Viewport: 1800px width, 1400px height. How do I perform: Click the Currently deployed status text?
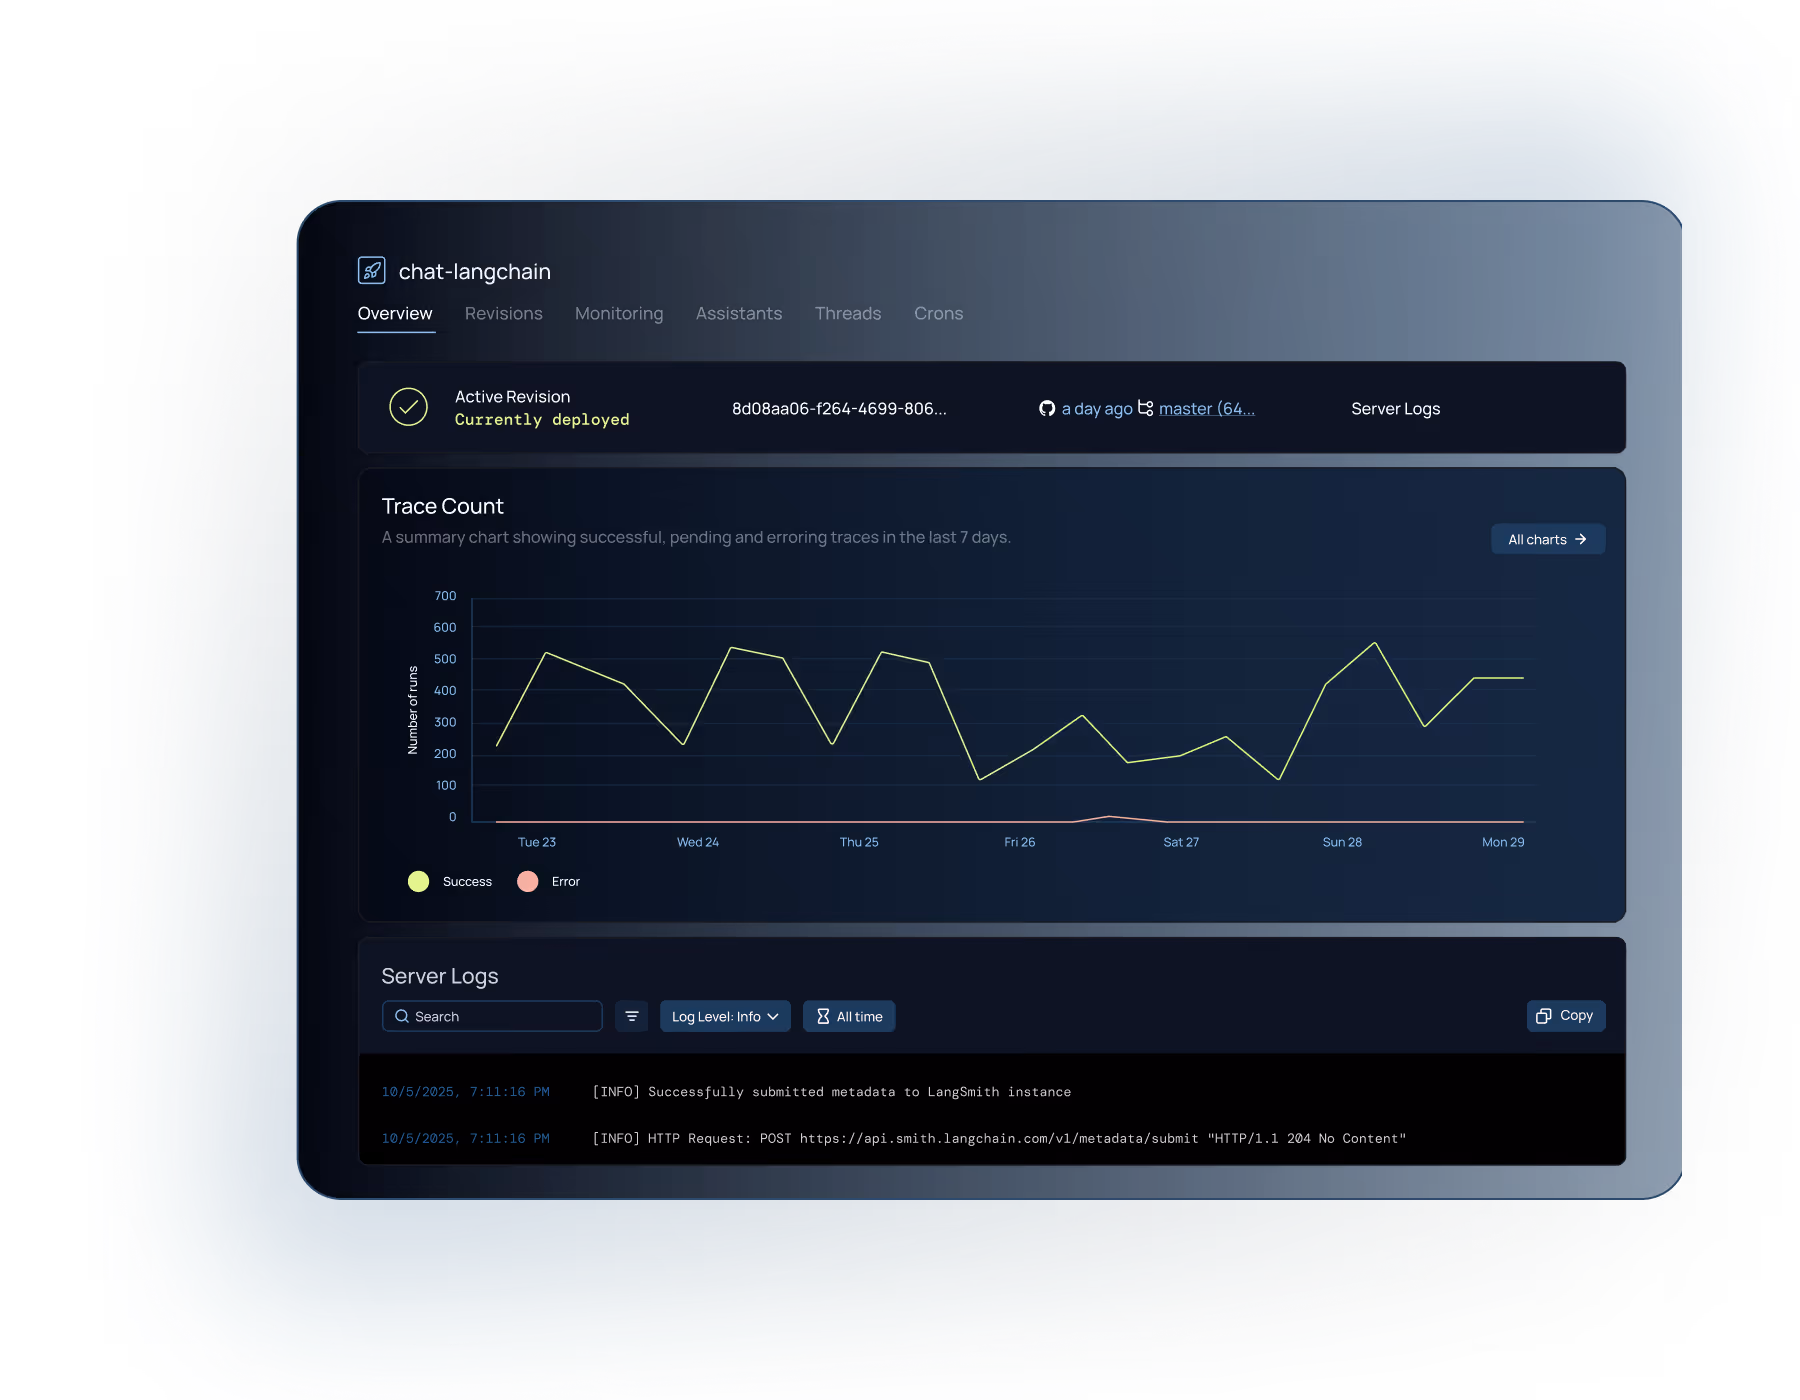click(542, 420)
